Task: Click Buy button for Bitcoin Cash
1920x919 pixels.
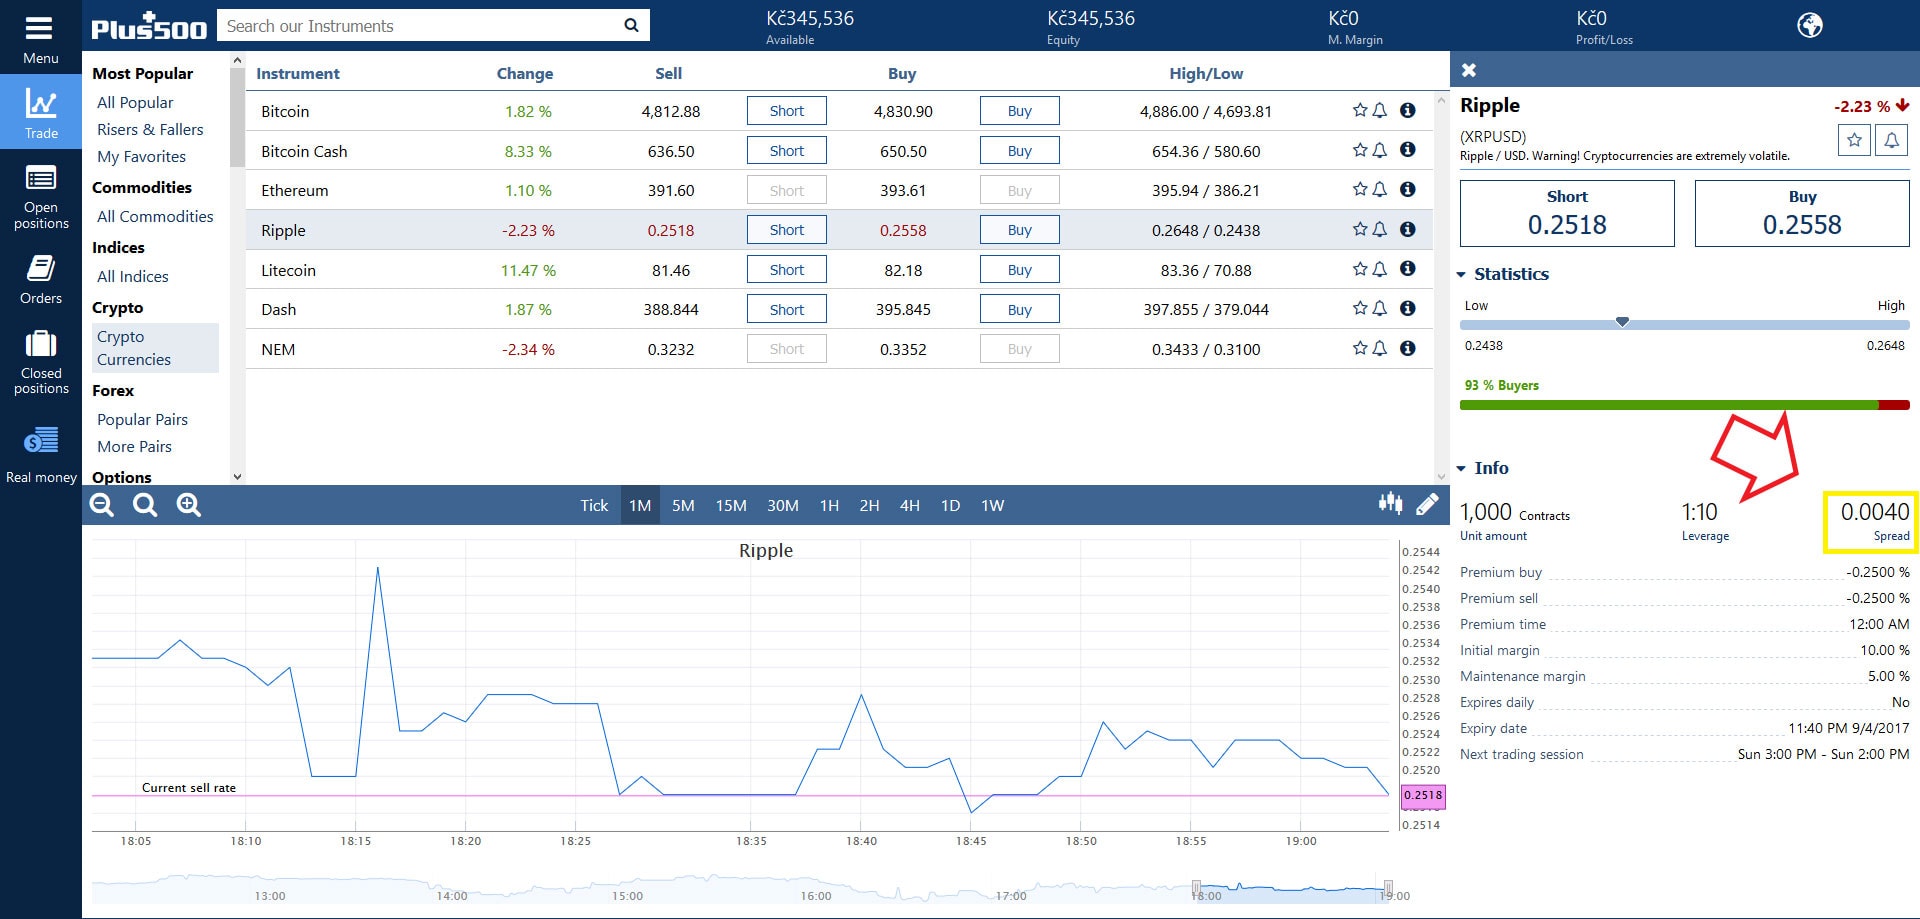Action: click(1019, 151)
